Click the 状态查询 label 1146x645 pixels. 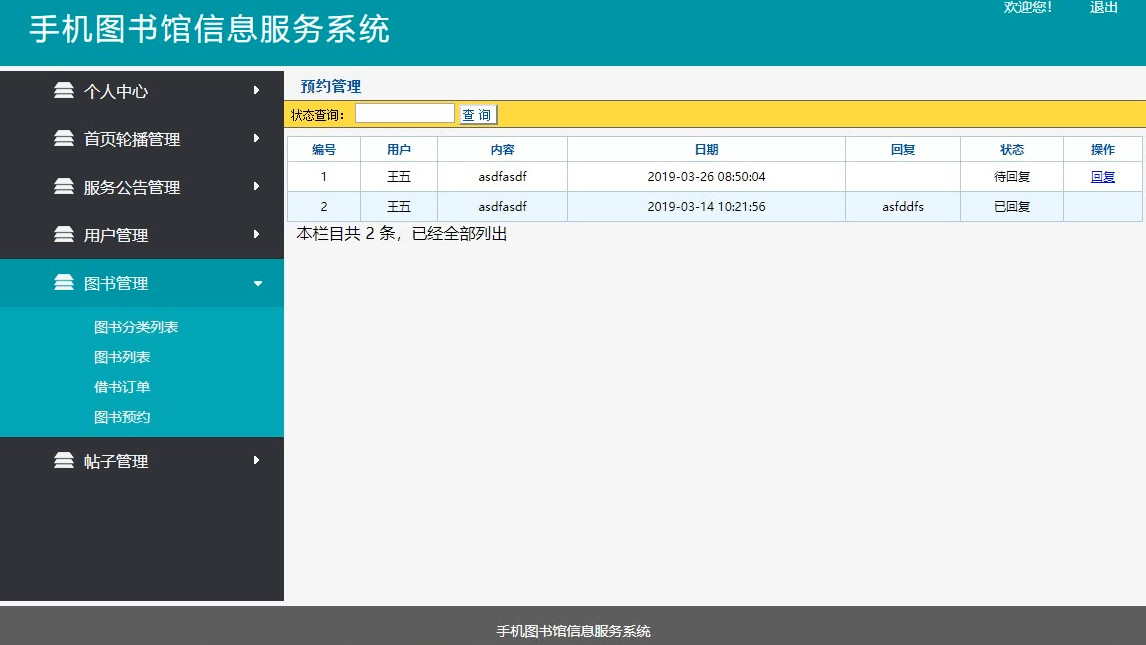click(317, 115)
